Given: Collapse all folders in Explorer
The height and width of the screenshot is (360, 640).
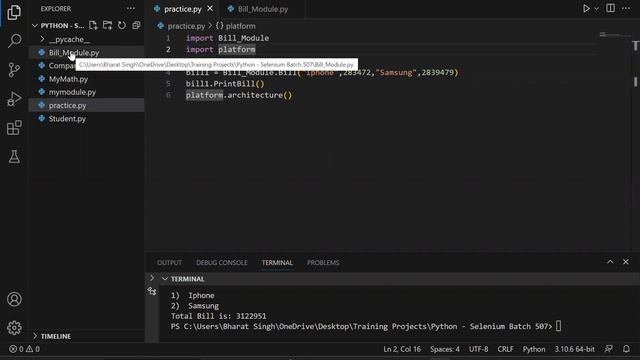Looking at the screenshot, I should click(x=136, y=25).
